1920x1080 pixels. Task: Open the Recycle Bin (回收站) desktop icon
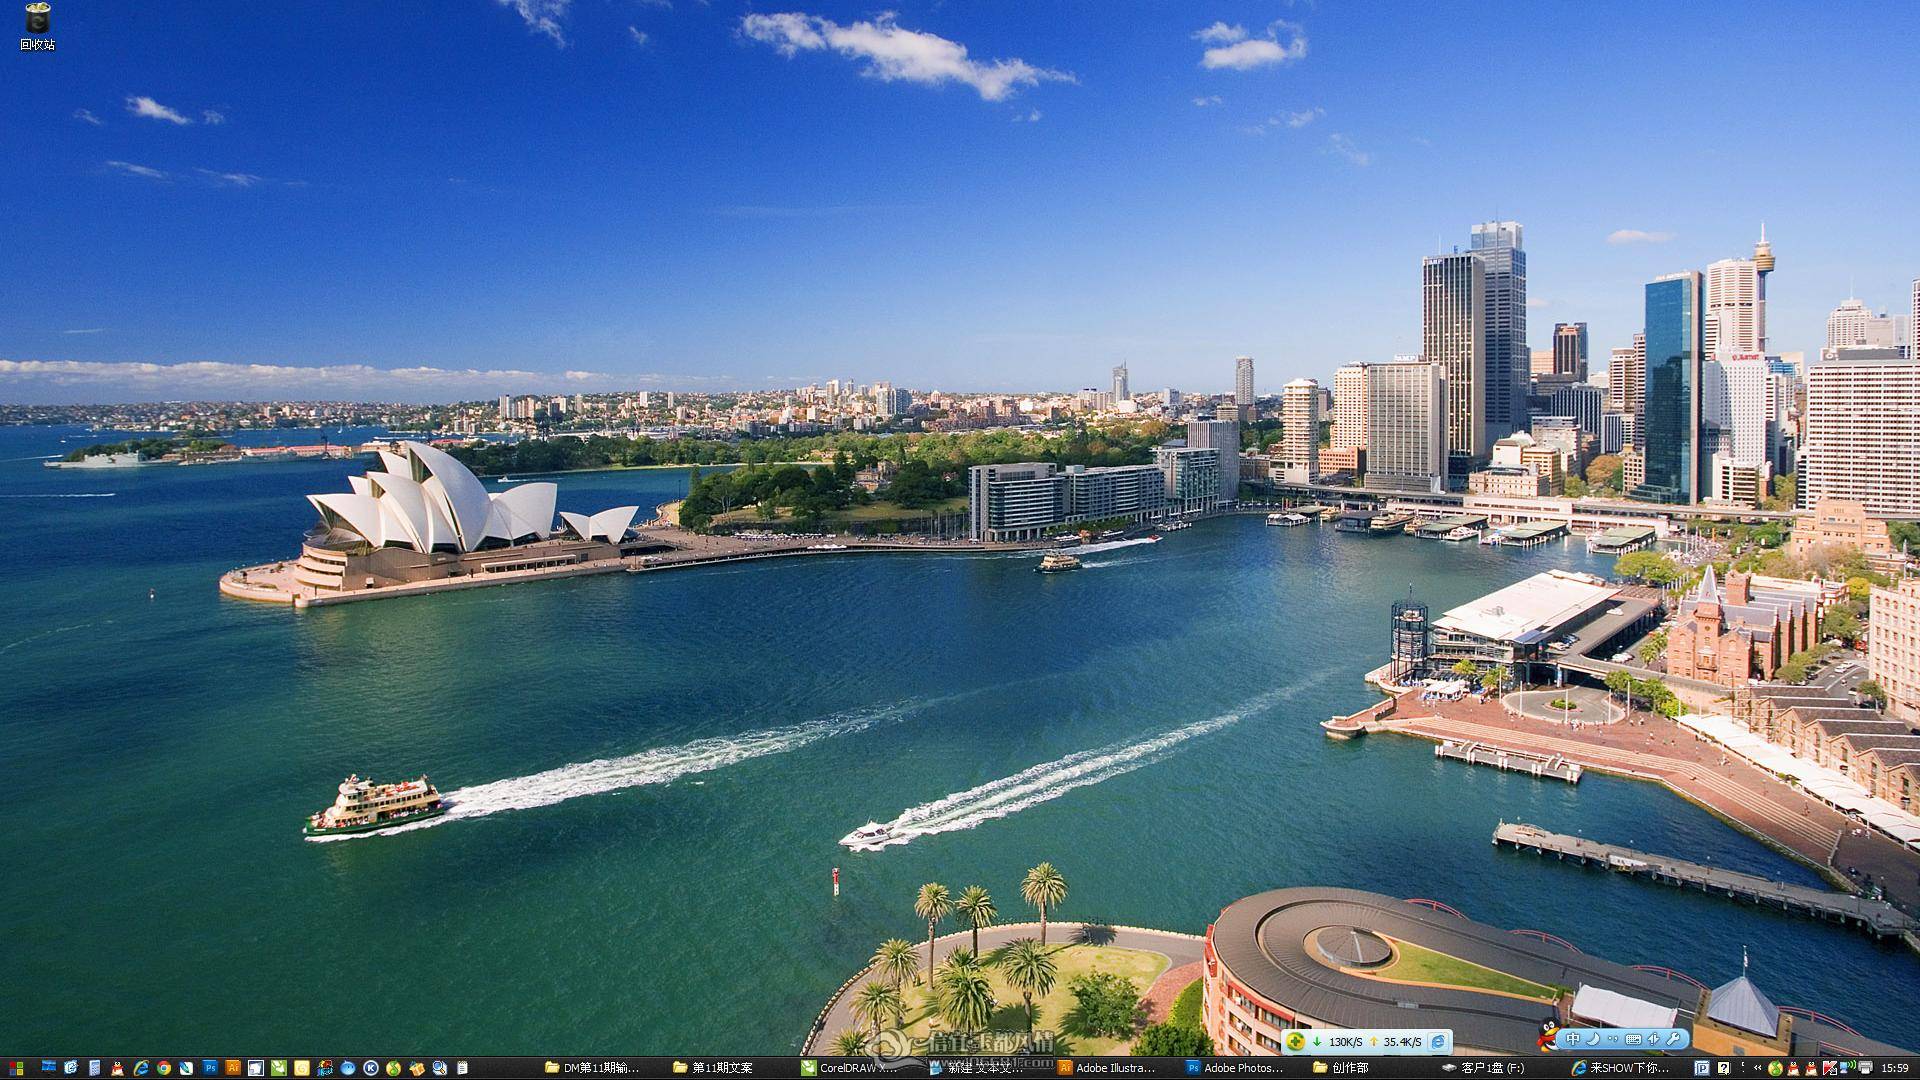click(x=37, y=27)
